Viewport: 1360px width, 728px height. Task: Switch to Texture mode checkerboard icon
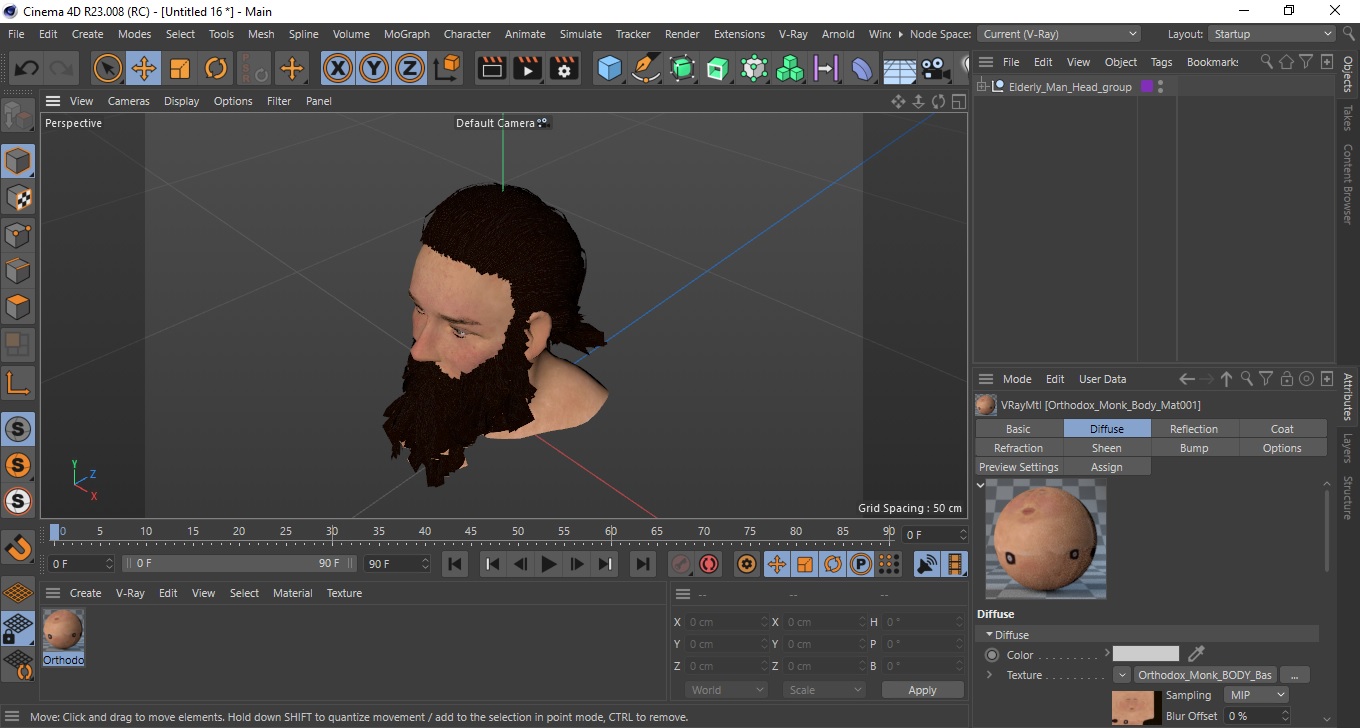[18, 198]
